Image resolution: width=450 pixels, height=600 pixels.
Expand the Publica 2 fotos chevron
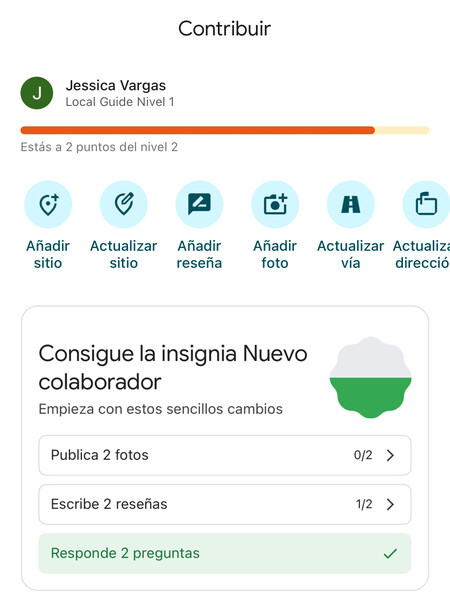click(390, 455)
